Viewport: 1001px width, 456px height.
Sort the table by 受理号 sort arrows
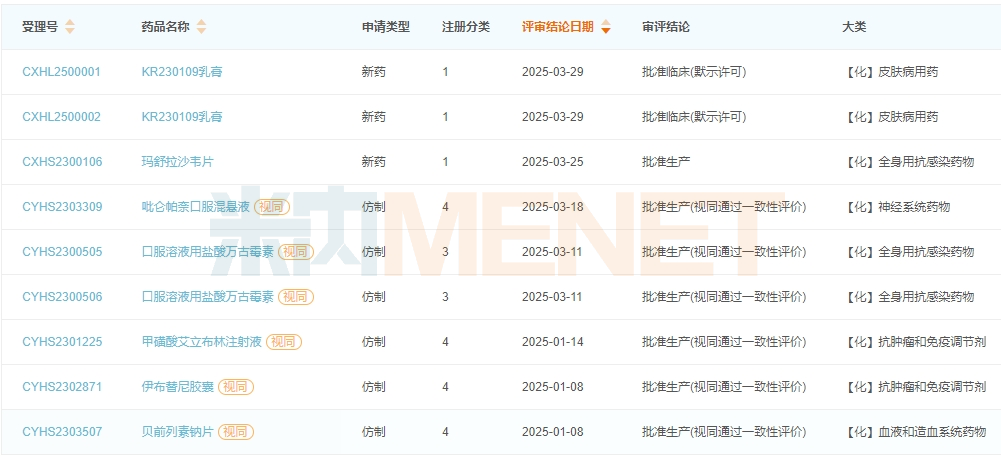(x=70, y=27)
